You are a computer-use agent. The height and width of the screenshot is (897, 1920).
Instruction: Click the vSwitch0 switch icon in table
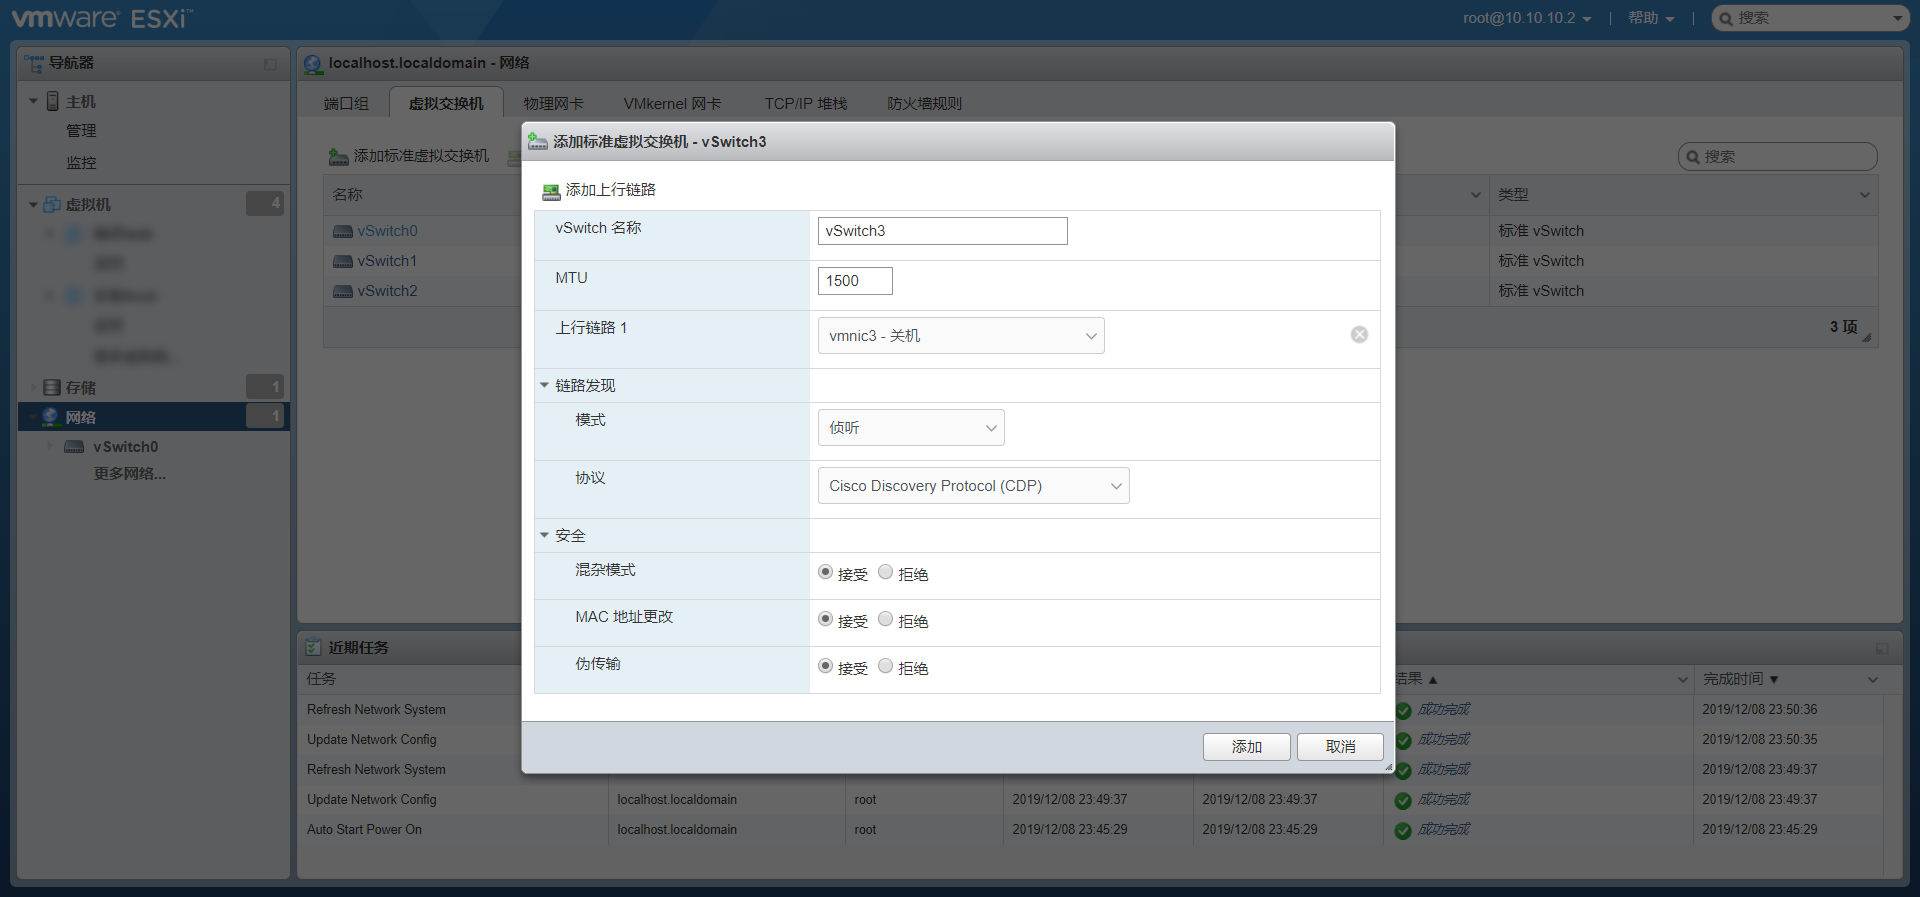[343, 231]
